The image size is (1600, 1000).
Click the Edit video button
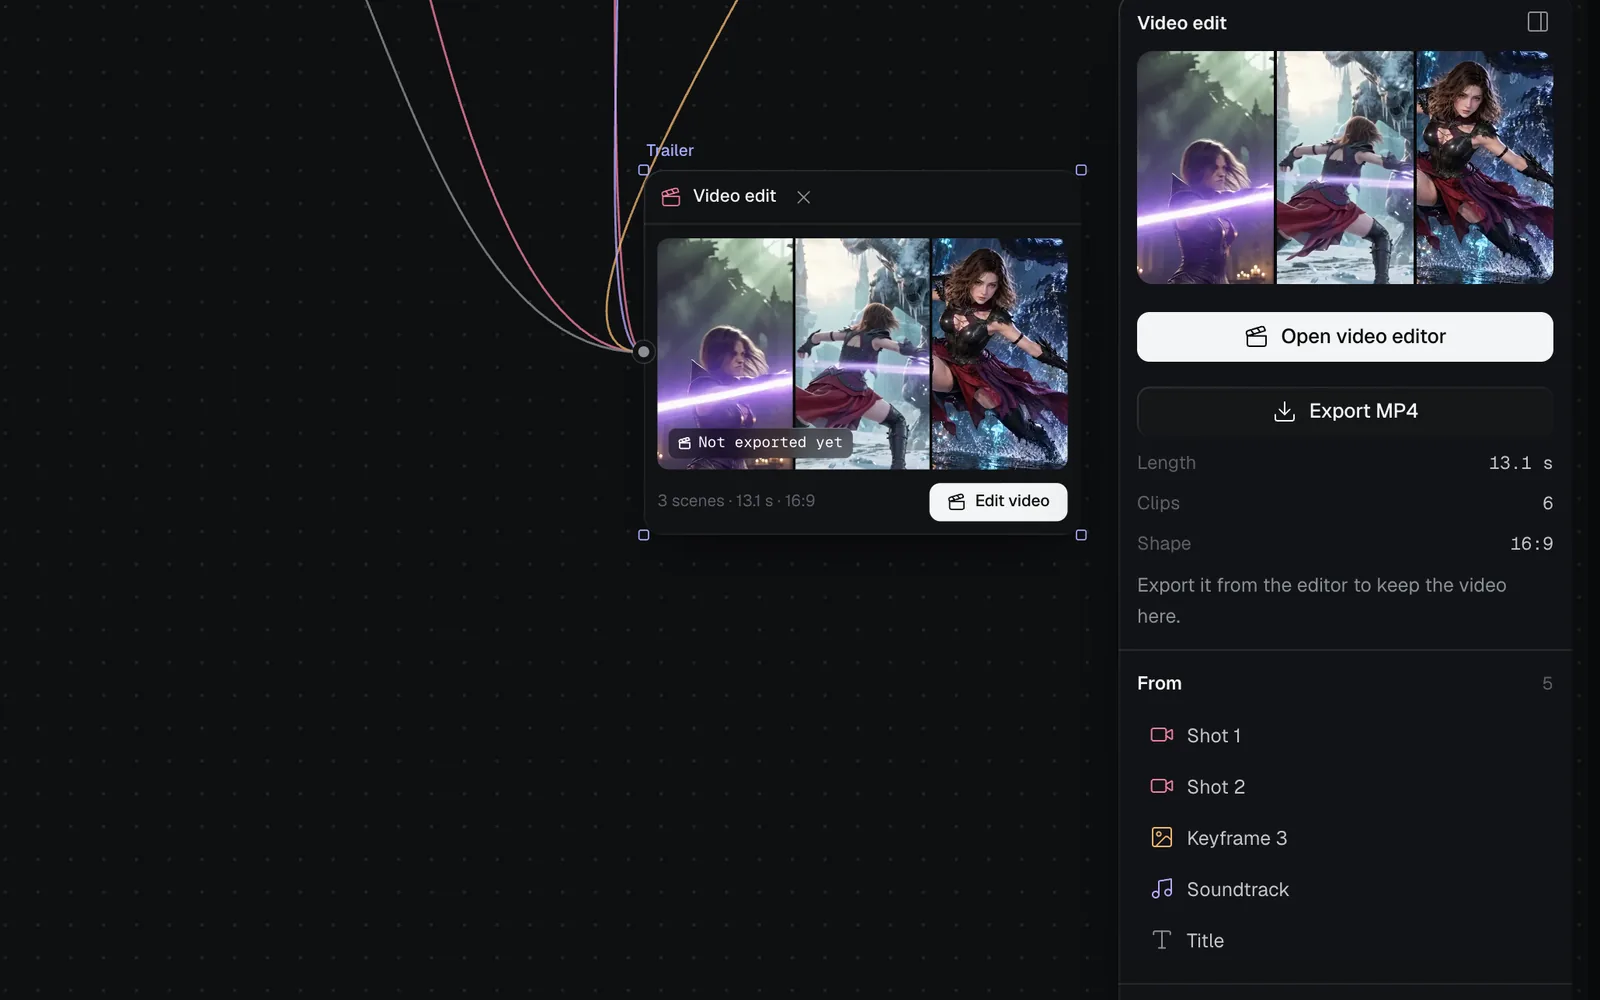(x=998, y=502)
